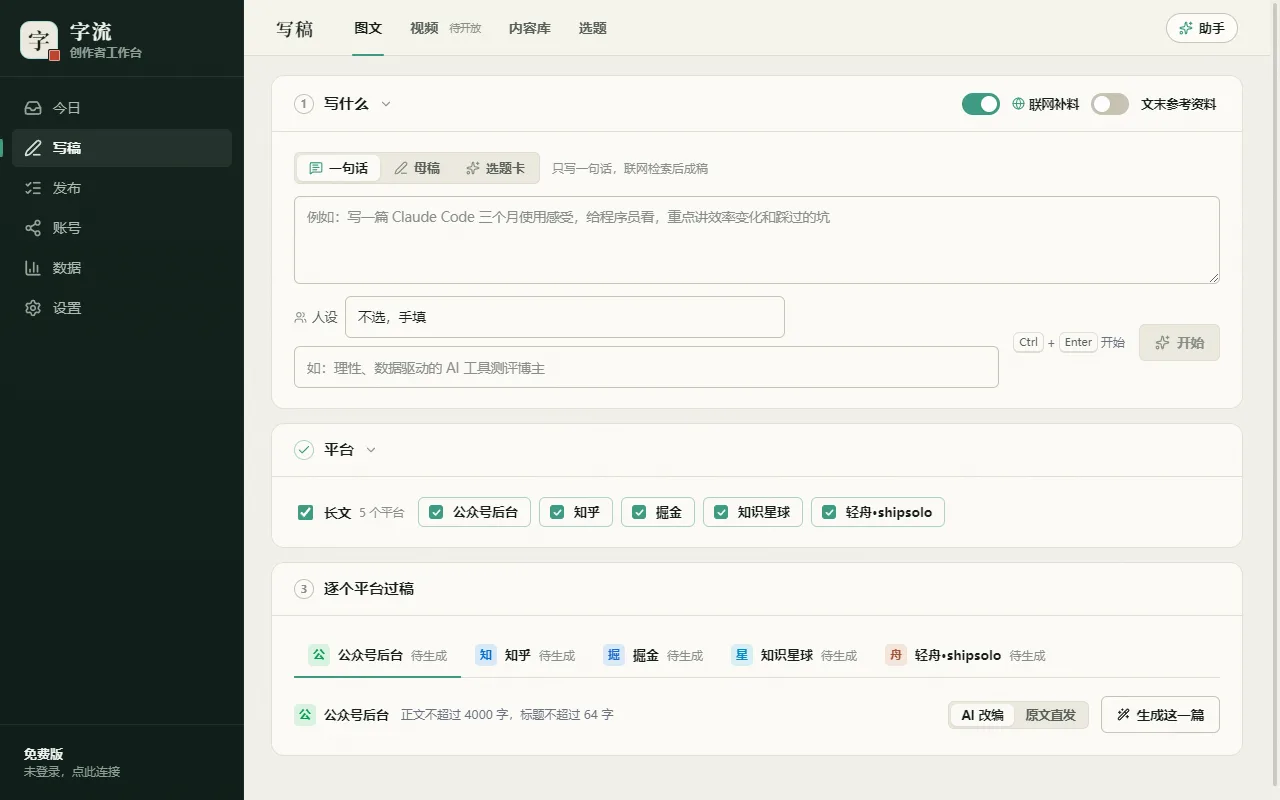The image size is (1280, 800).
Task: Switch to 原文直发 mode
Action: [x=1050, y=715]
